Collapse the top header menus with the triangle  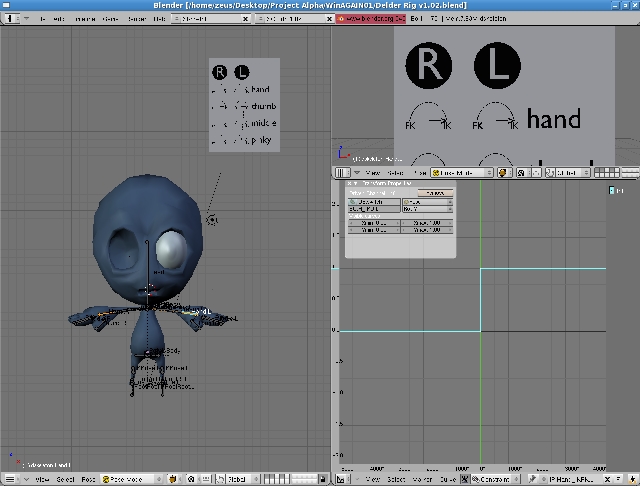(x=27, y=19)
